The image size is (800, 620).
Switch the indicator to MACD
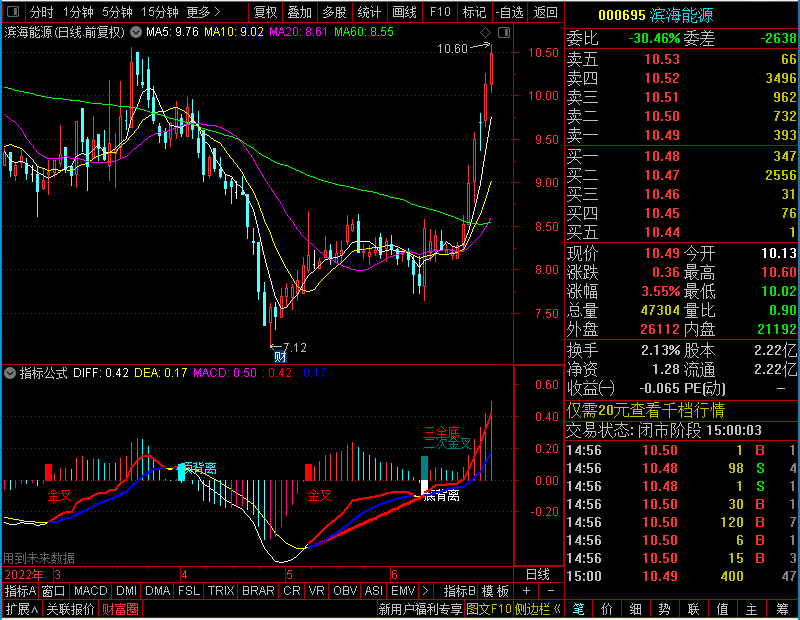90,591
